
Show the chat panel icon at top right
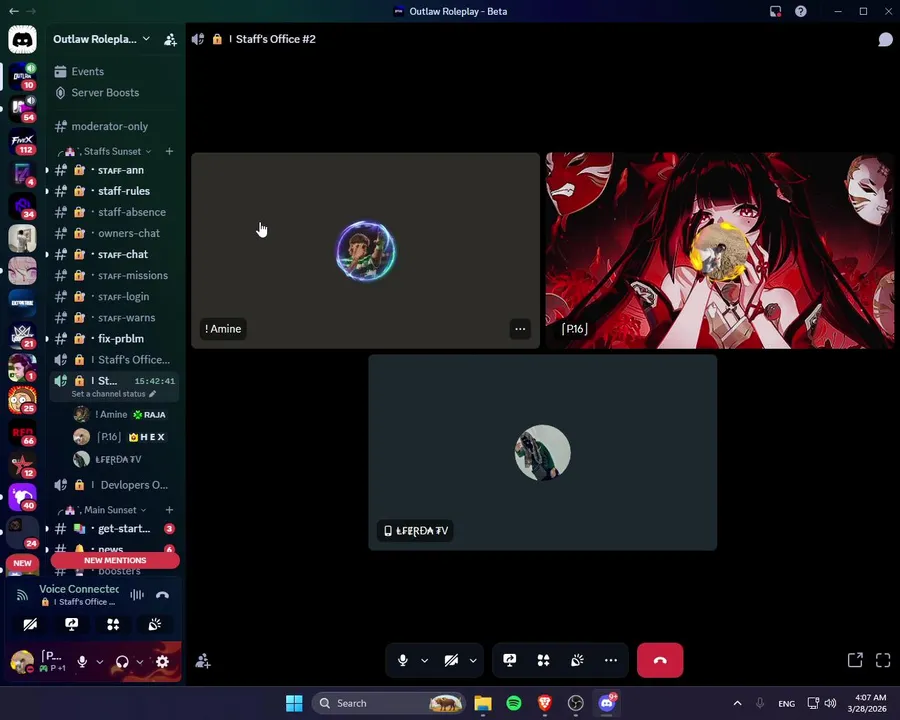coord(885,39)
